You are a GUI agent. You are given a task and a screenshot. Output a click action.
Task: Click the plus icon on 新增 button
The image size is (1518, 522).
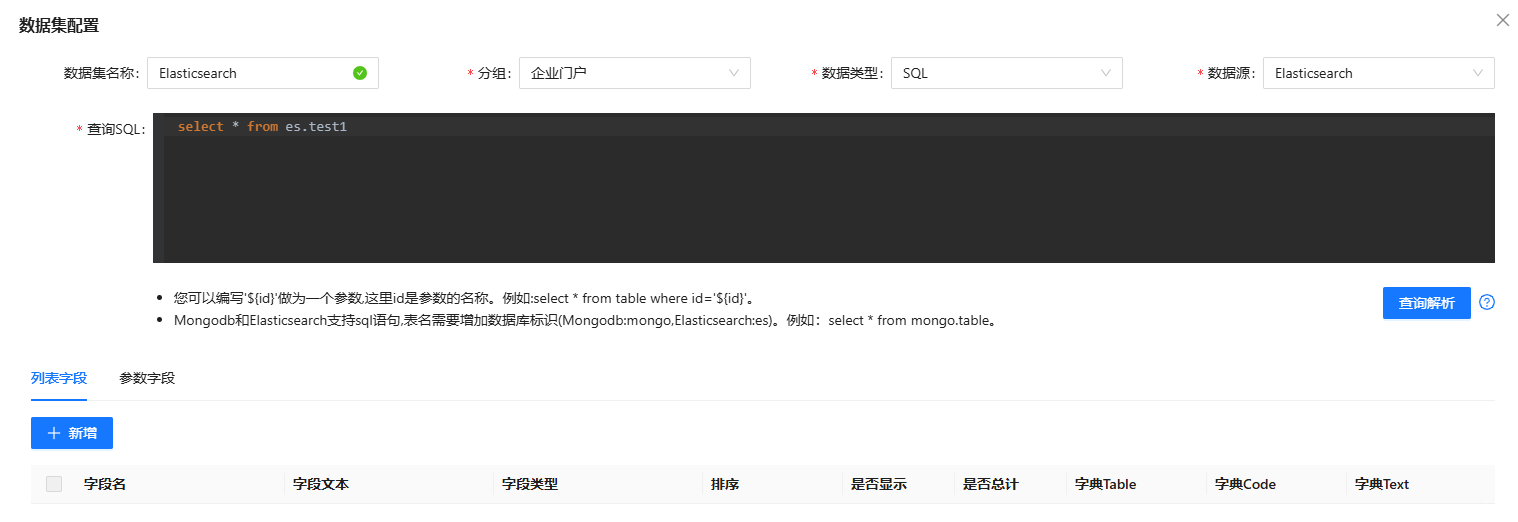coord(54,433)
